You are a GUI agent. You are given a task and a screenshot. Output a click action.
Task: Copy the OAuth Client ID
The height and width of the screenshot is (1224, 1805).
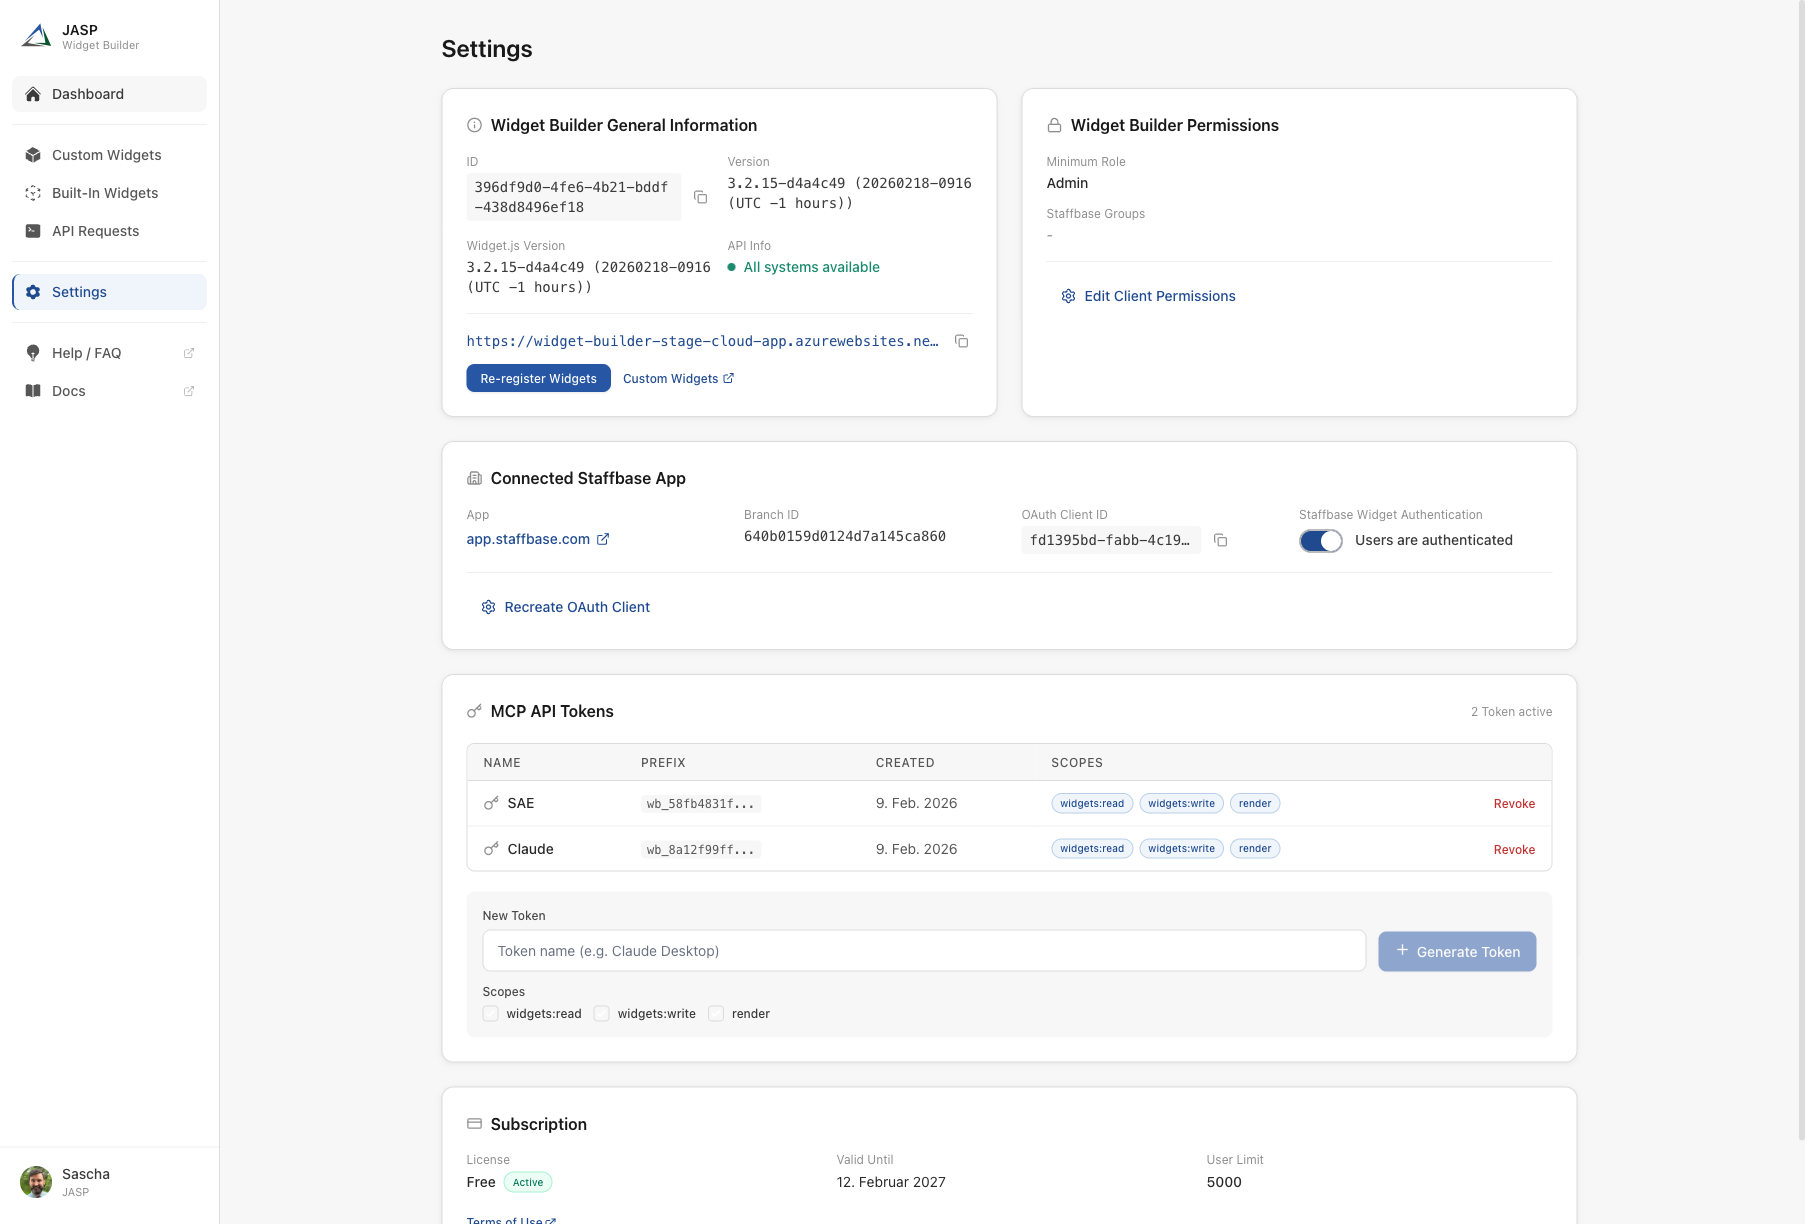[1221, 540]
